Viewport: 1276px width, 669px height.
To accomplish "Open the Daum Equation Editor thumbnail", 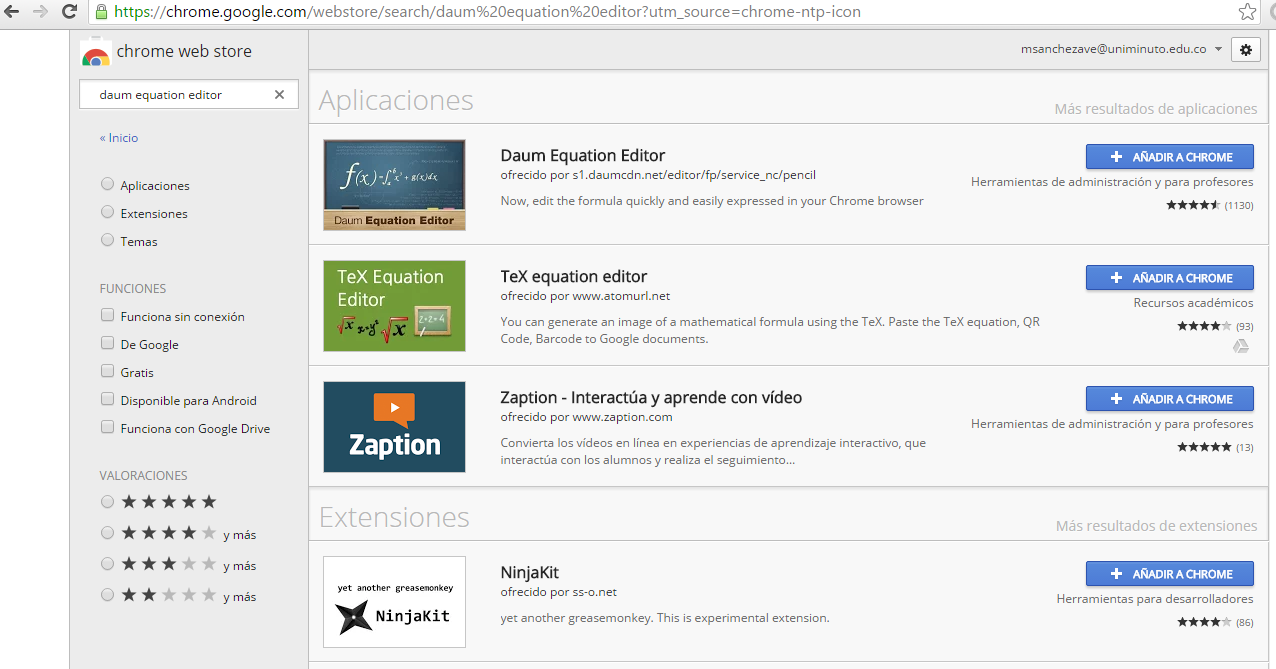I will click(x=394, y=185).
